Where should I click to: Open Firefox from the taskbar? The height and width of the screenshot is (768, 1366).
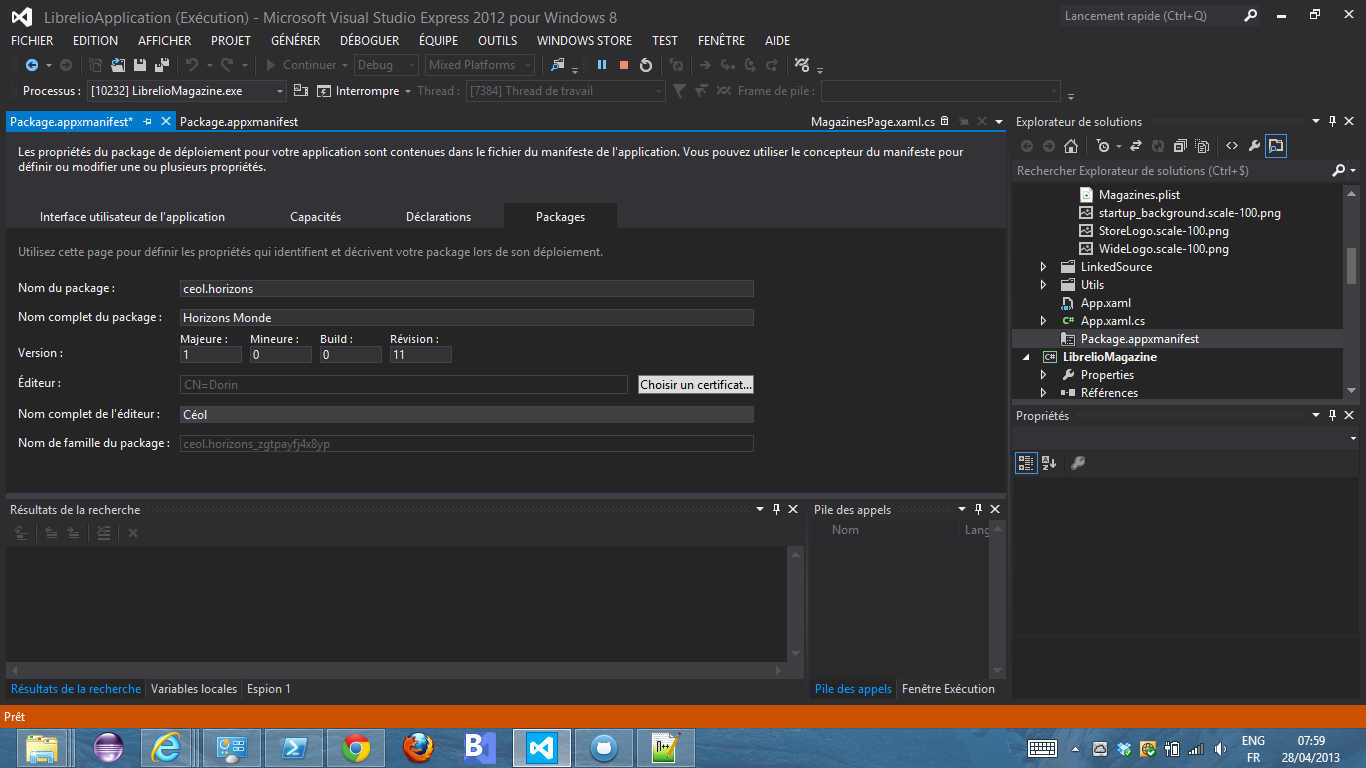click(x=418, y=747)
